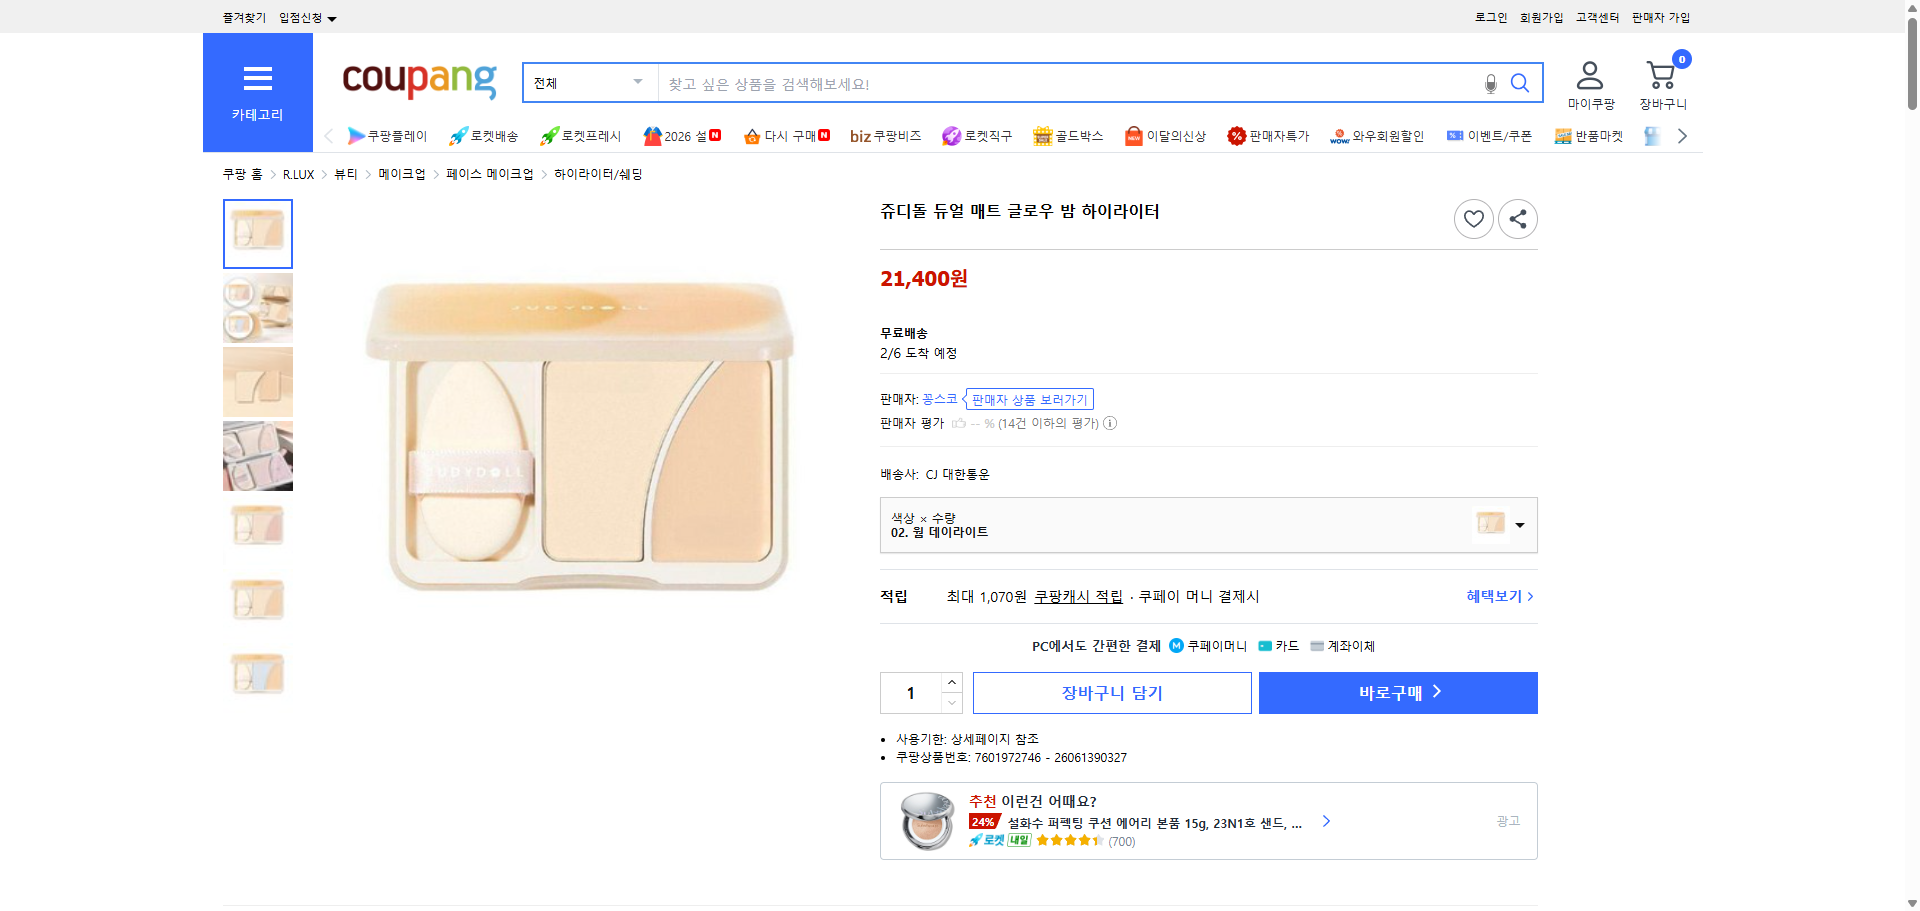Start voice search with the microphone icon
The height and width of the screenshot is (911, 1920).
pyautogui.click(x=1489, y=83)
